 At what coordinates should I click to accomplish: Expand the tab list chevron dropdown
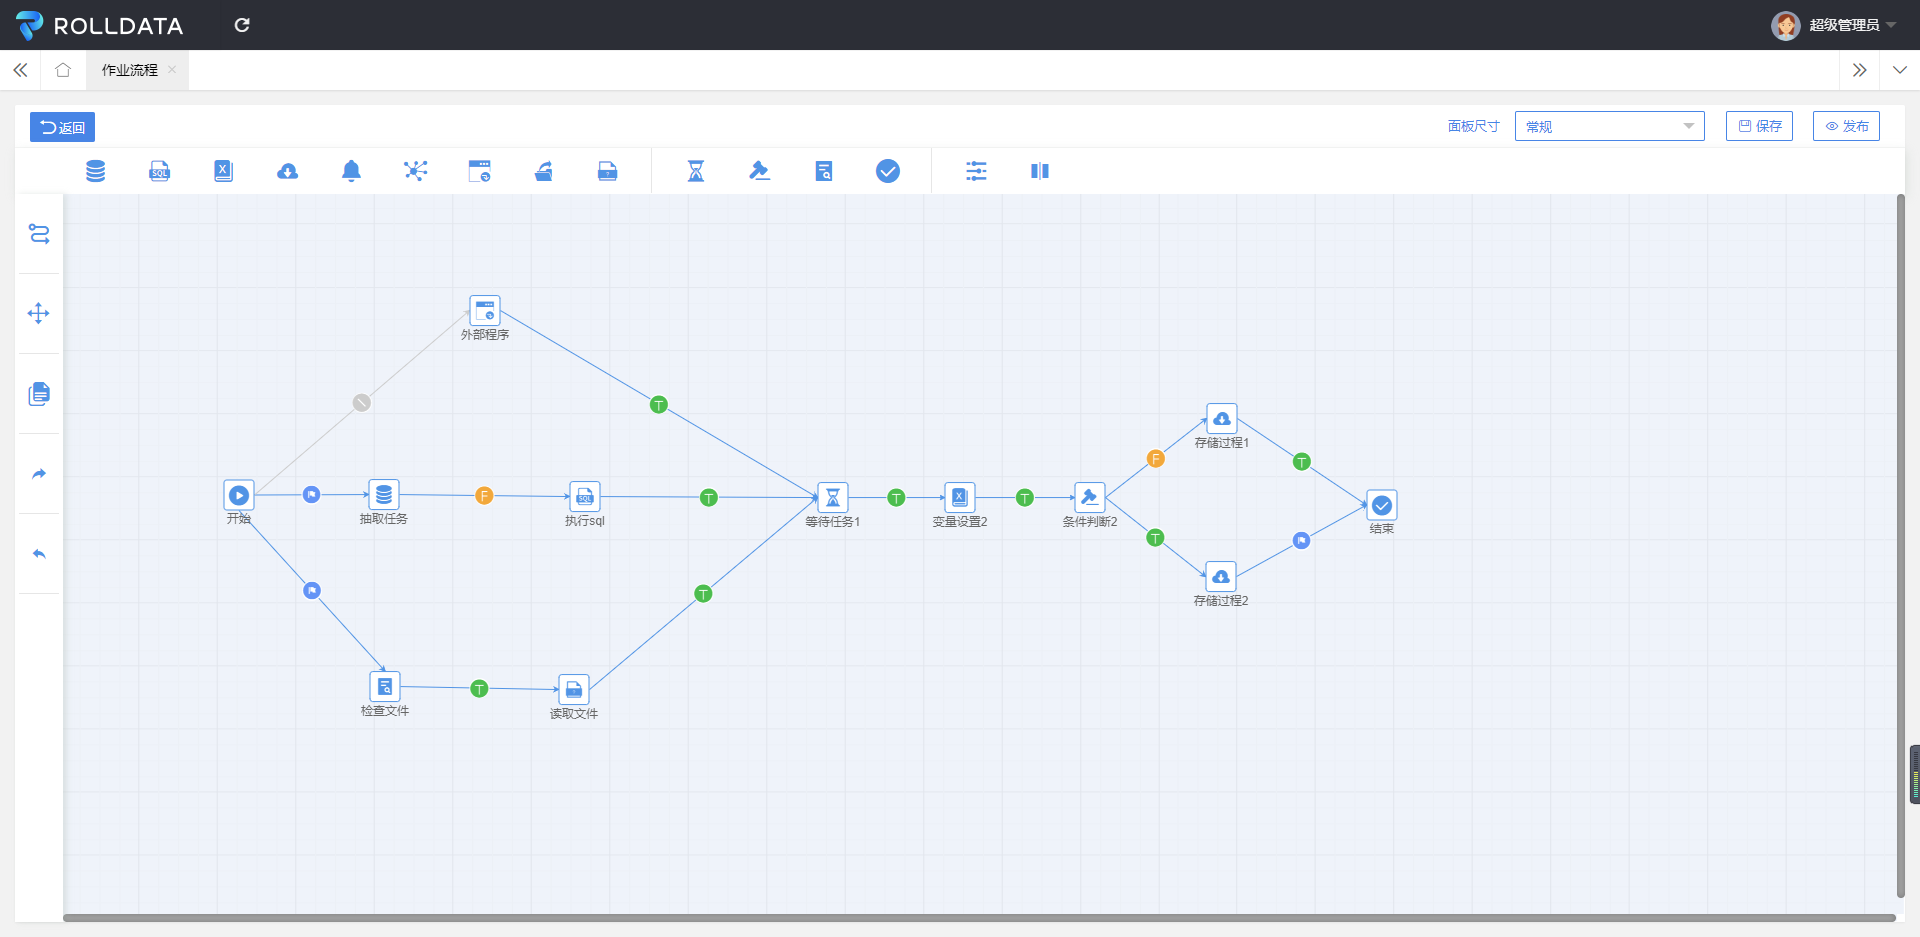(x=1900, y=70)
